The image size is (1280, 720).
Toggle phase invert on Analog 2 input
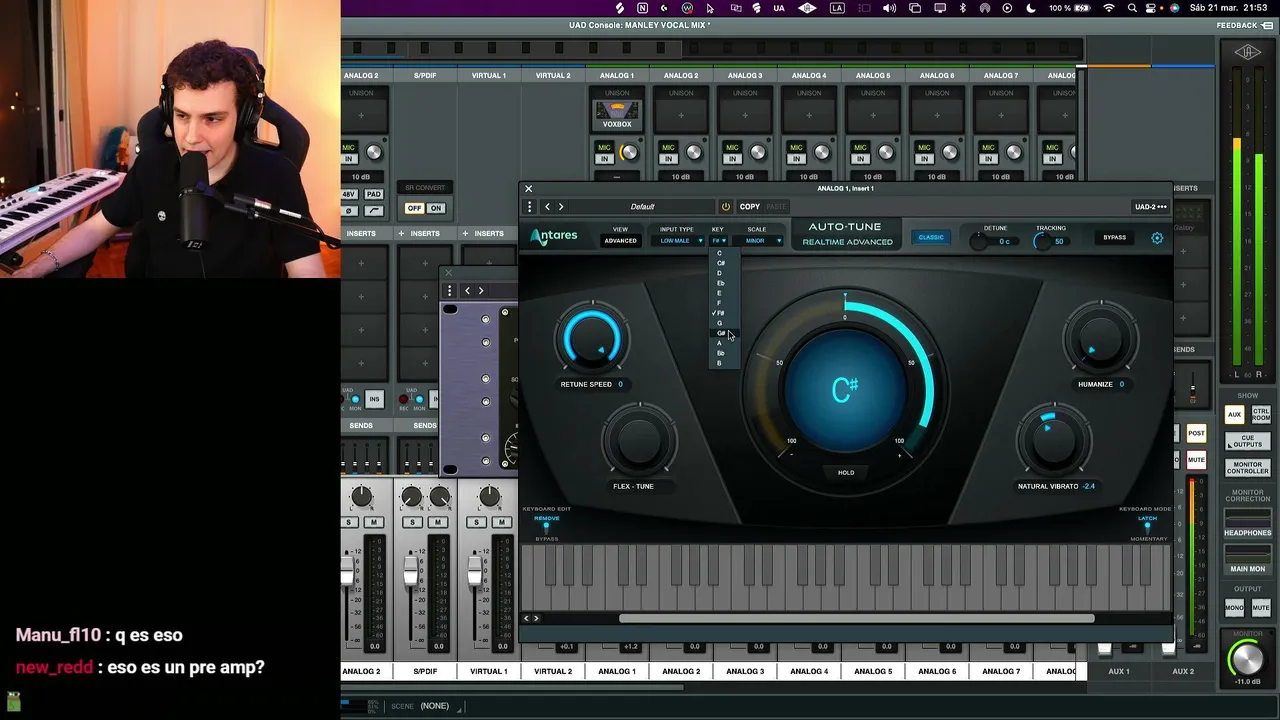point(349,211)
